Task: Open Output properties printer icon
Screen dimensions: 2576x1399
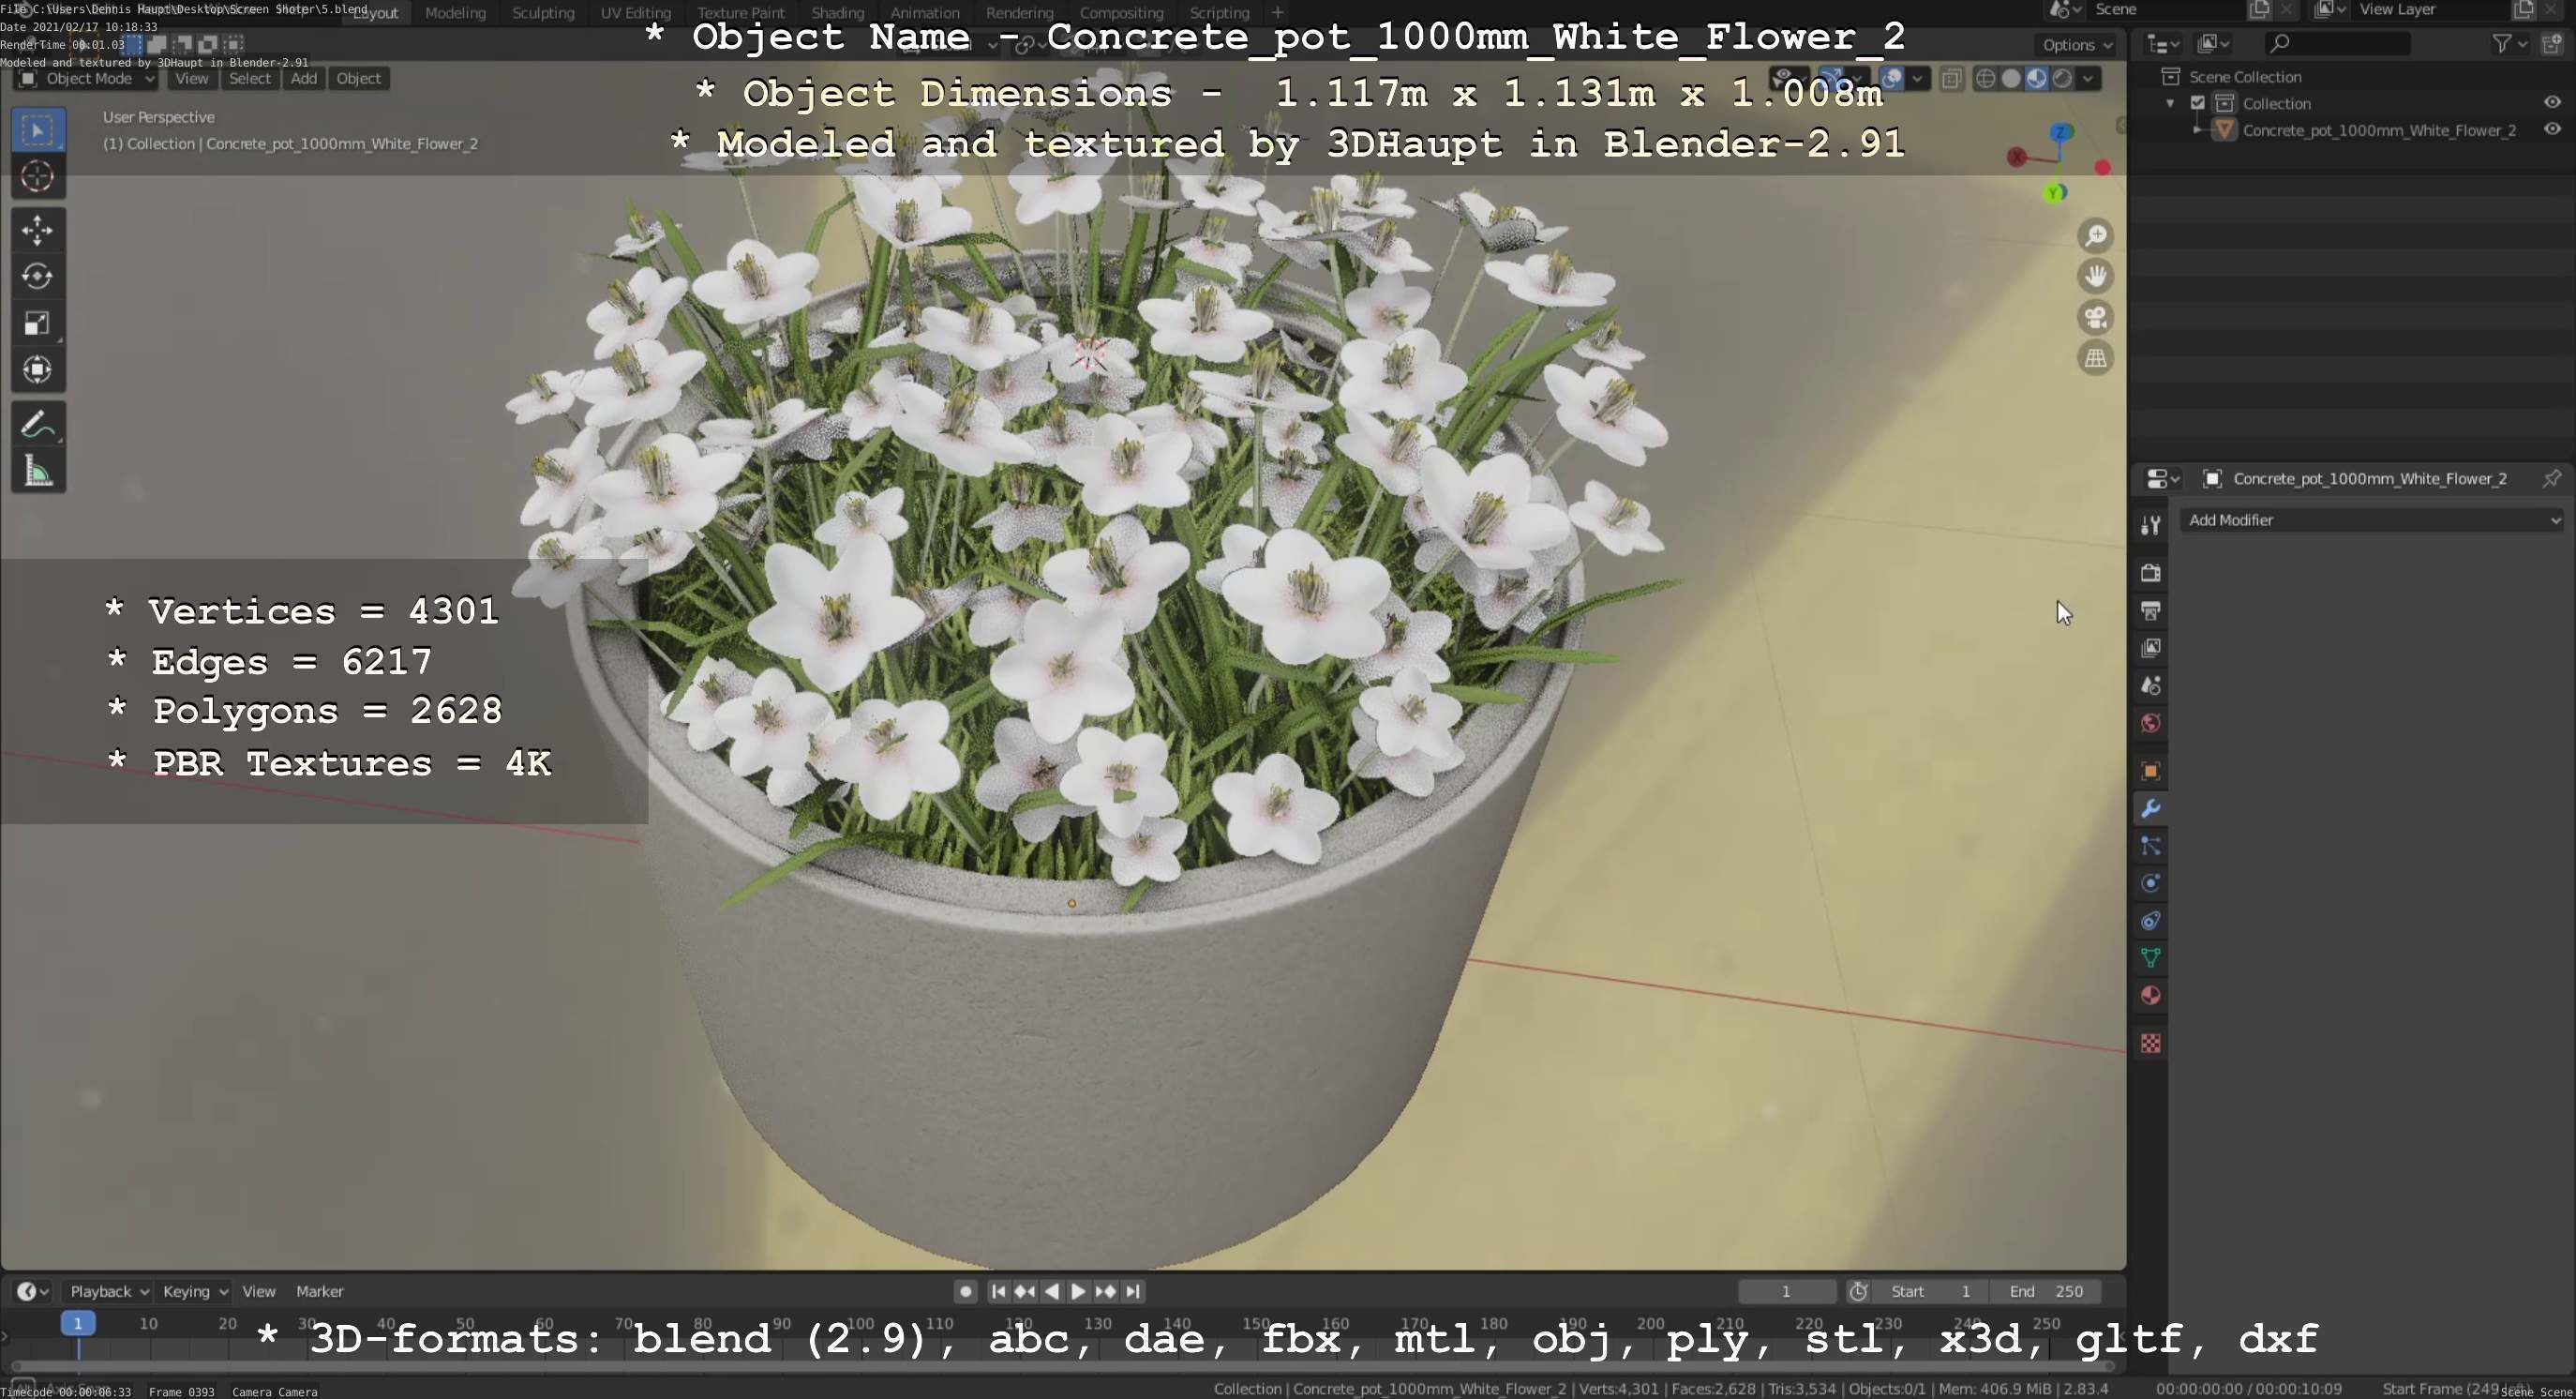Action: 2150,610
